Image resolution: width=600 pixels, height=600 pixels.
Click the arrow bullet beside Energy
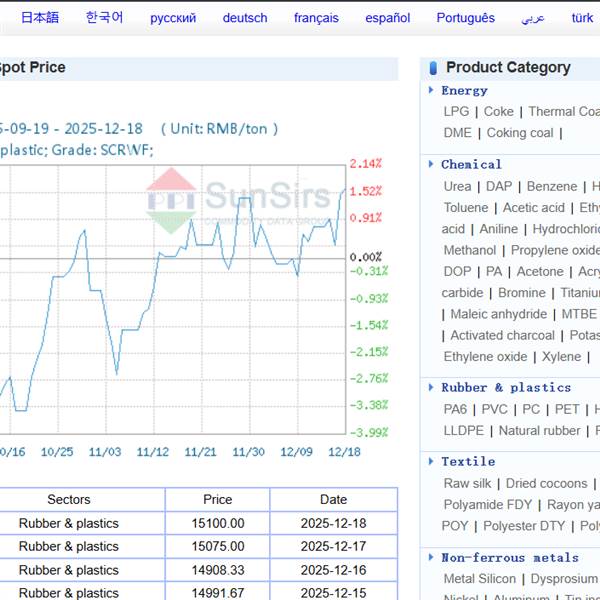[x=431, y=91]
